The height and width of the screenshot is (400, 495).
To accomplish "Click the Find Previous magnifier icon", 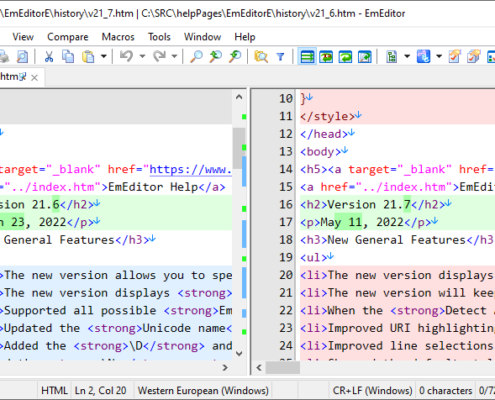I will click(x=235, y=56).
